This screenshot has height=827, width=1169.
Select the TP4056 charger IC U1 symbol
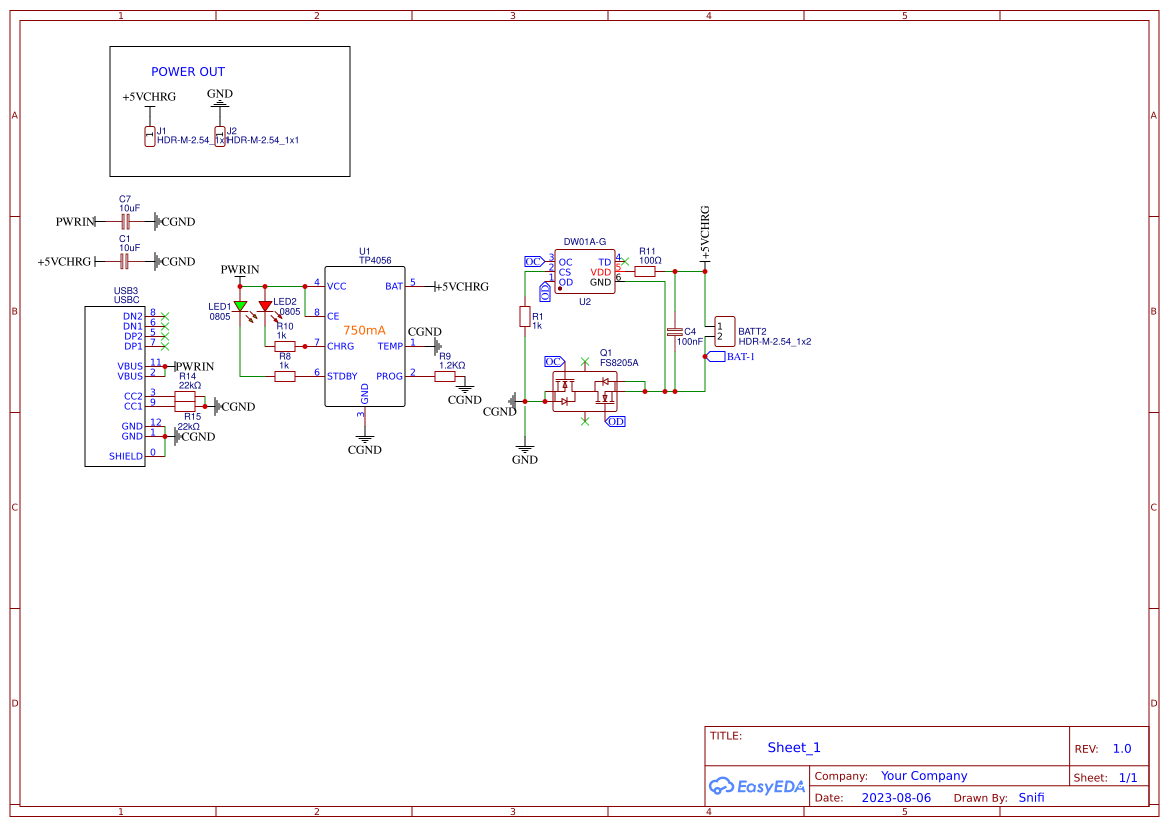click(365, 333)
